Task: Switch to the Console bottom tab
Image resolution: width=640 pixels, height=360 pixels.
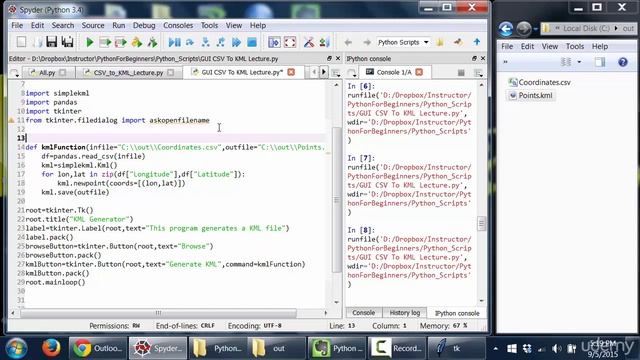Action: click(x=363, y=313)
